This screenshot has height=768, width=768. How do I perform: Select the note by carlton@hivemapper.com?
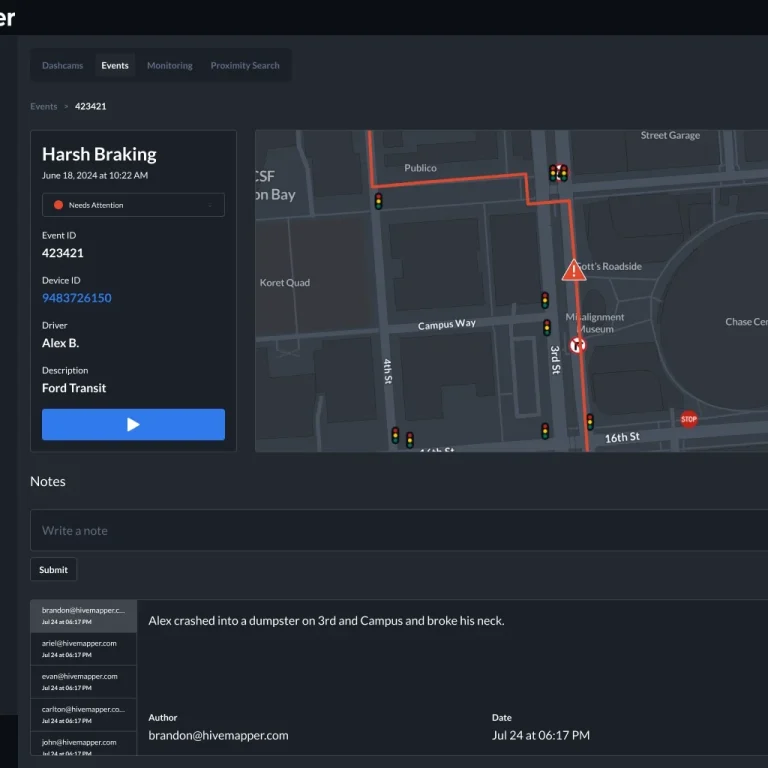[83, 714]
